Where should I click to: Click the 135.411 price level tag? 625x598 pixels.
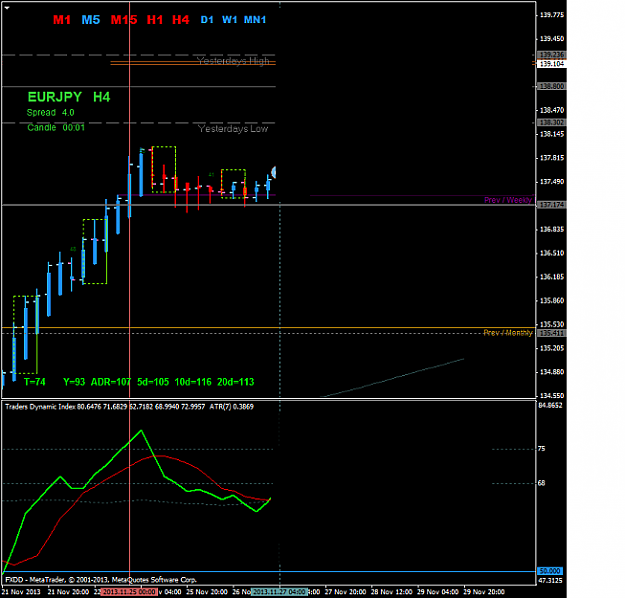point(552,333)
